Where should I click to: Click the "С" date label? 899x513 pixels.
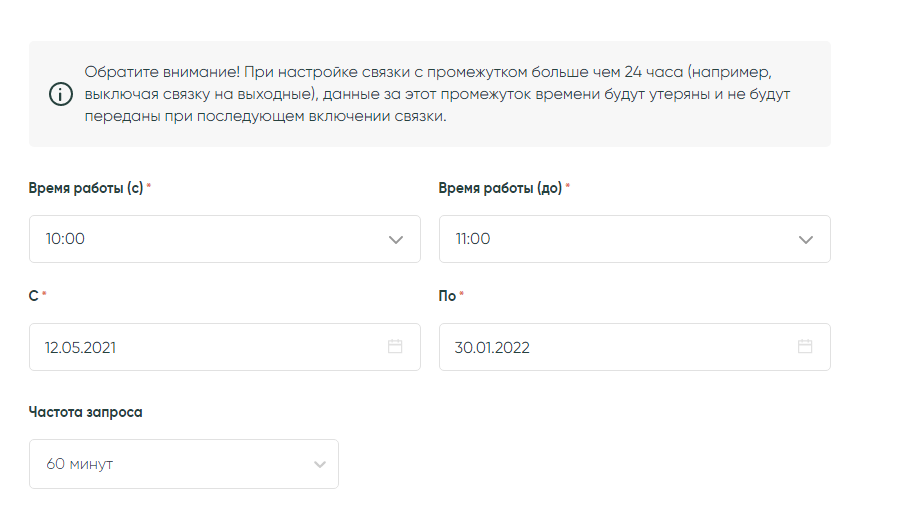point(34,296)
